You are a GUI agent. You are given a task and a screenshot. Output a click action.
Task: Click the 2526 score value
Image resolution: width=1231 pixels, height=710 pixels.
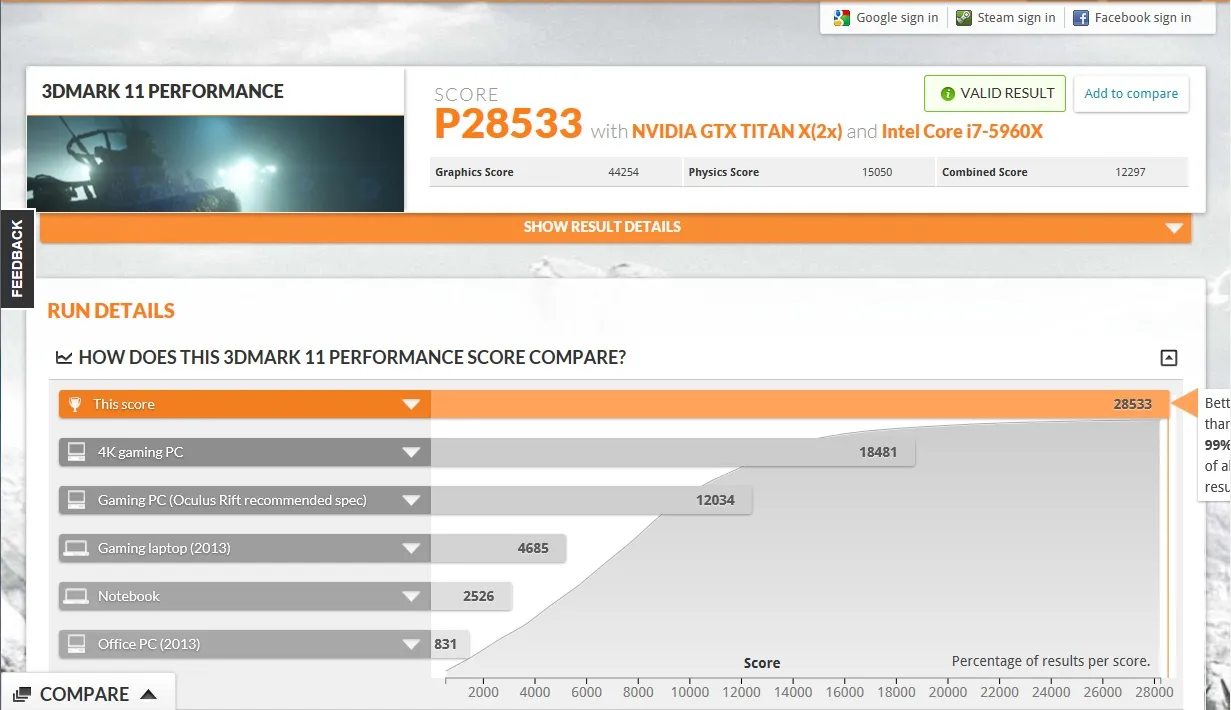pos(479,596)
